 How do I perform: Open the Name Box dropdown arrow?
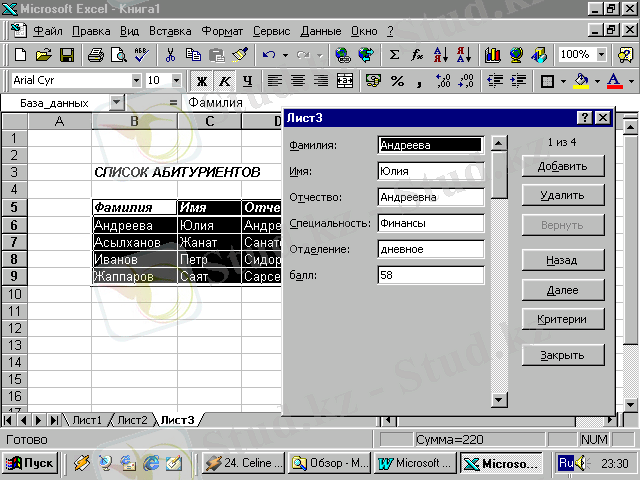coord(117,102)
